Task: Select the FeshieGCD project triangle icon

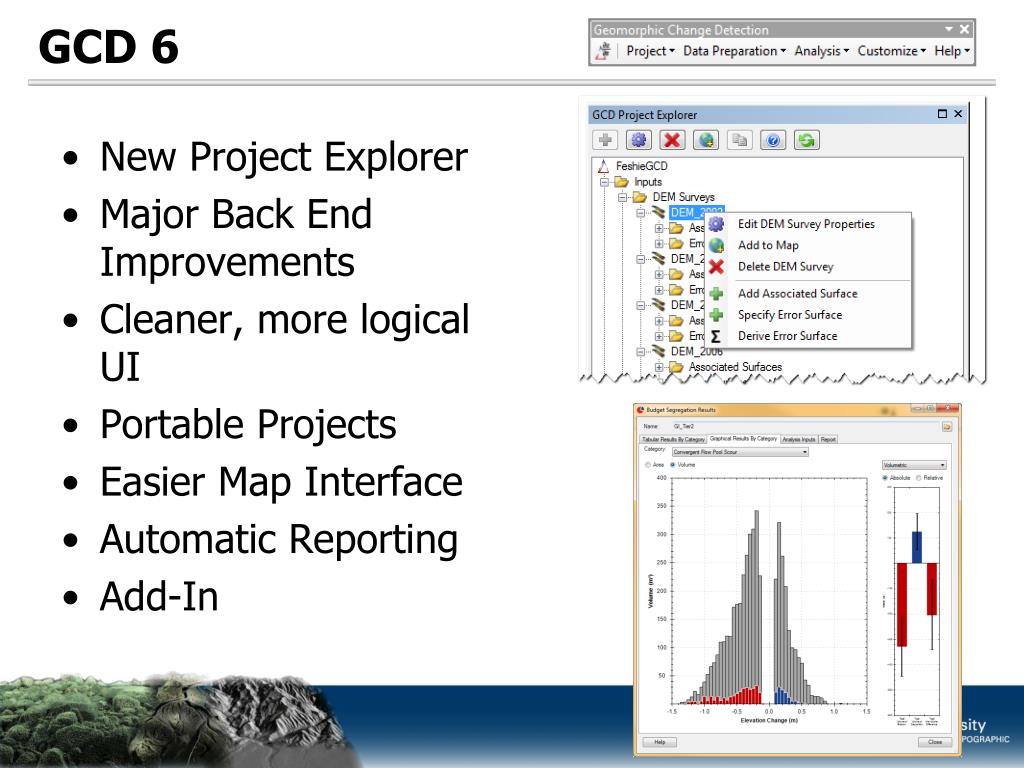Action: [x=603, y=166]
